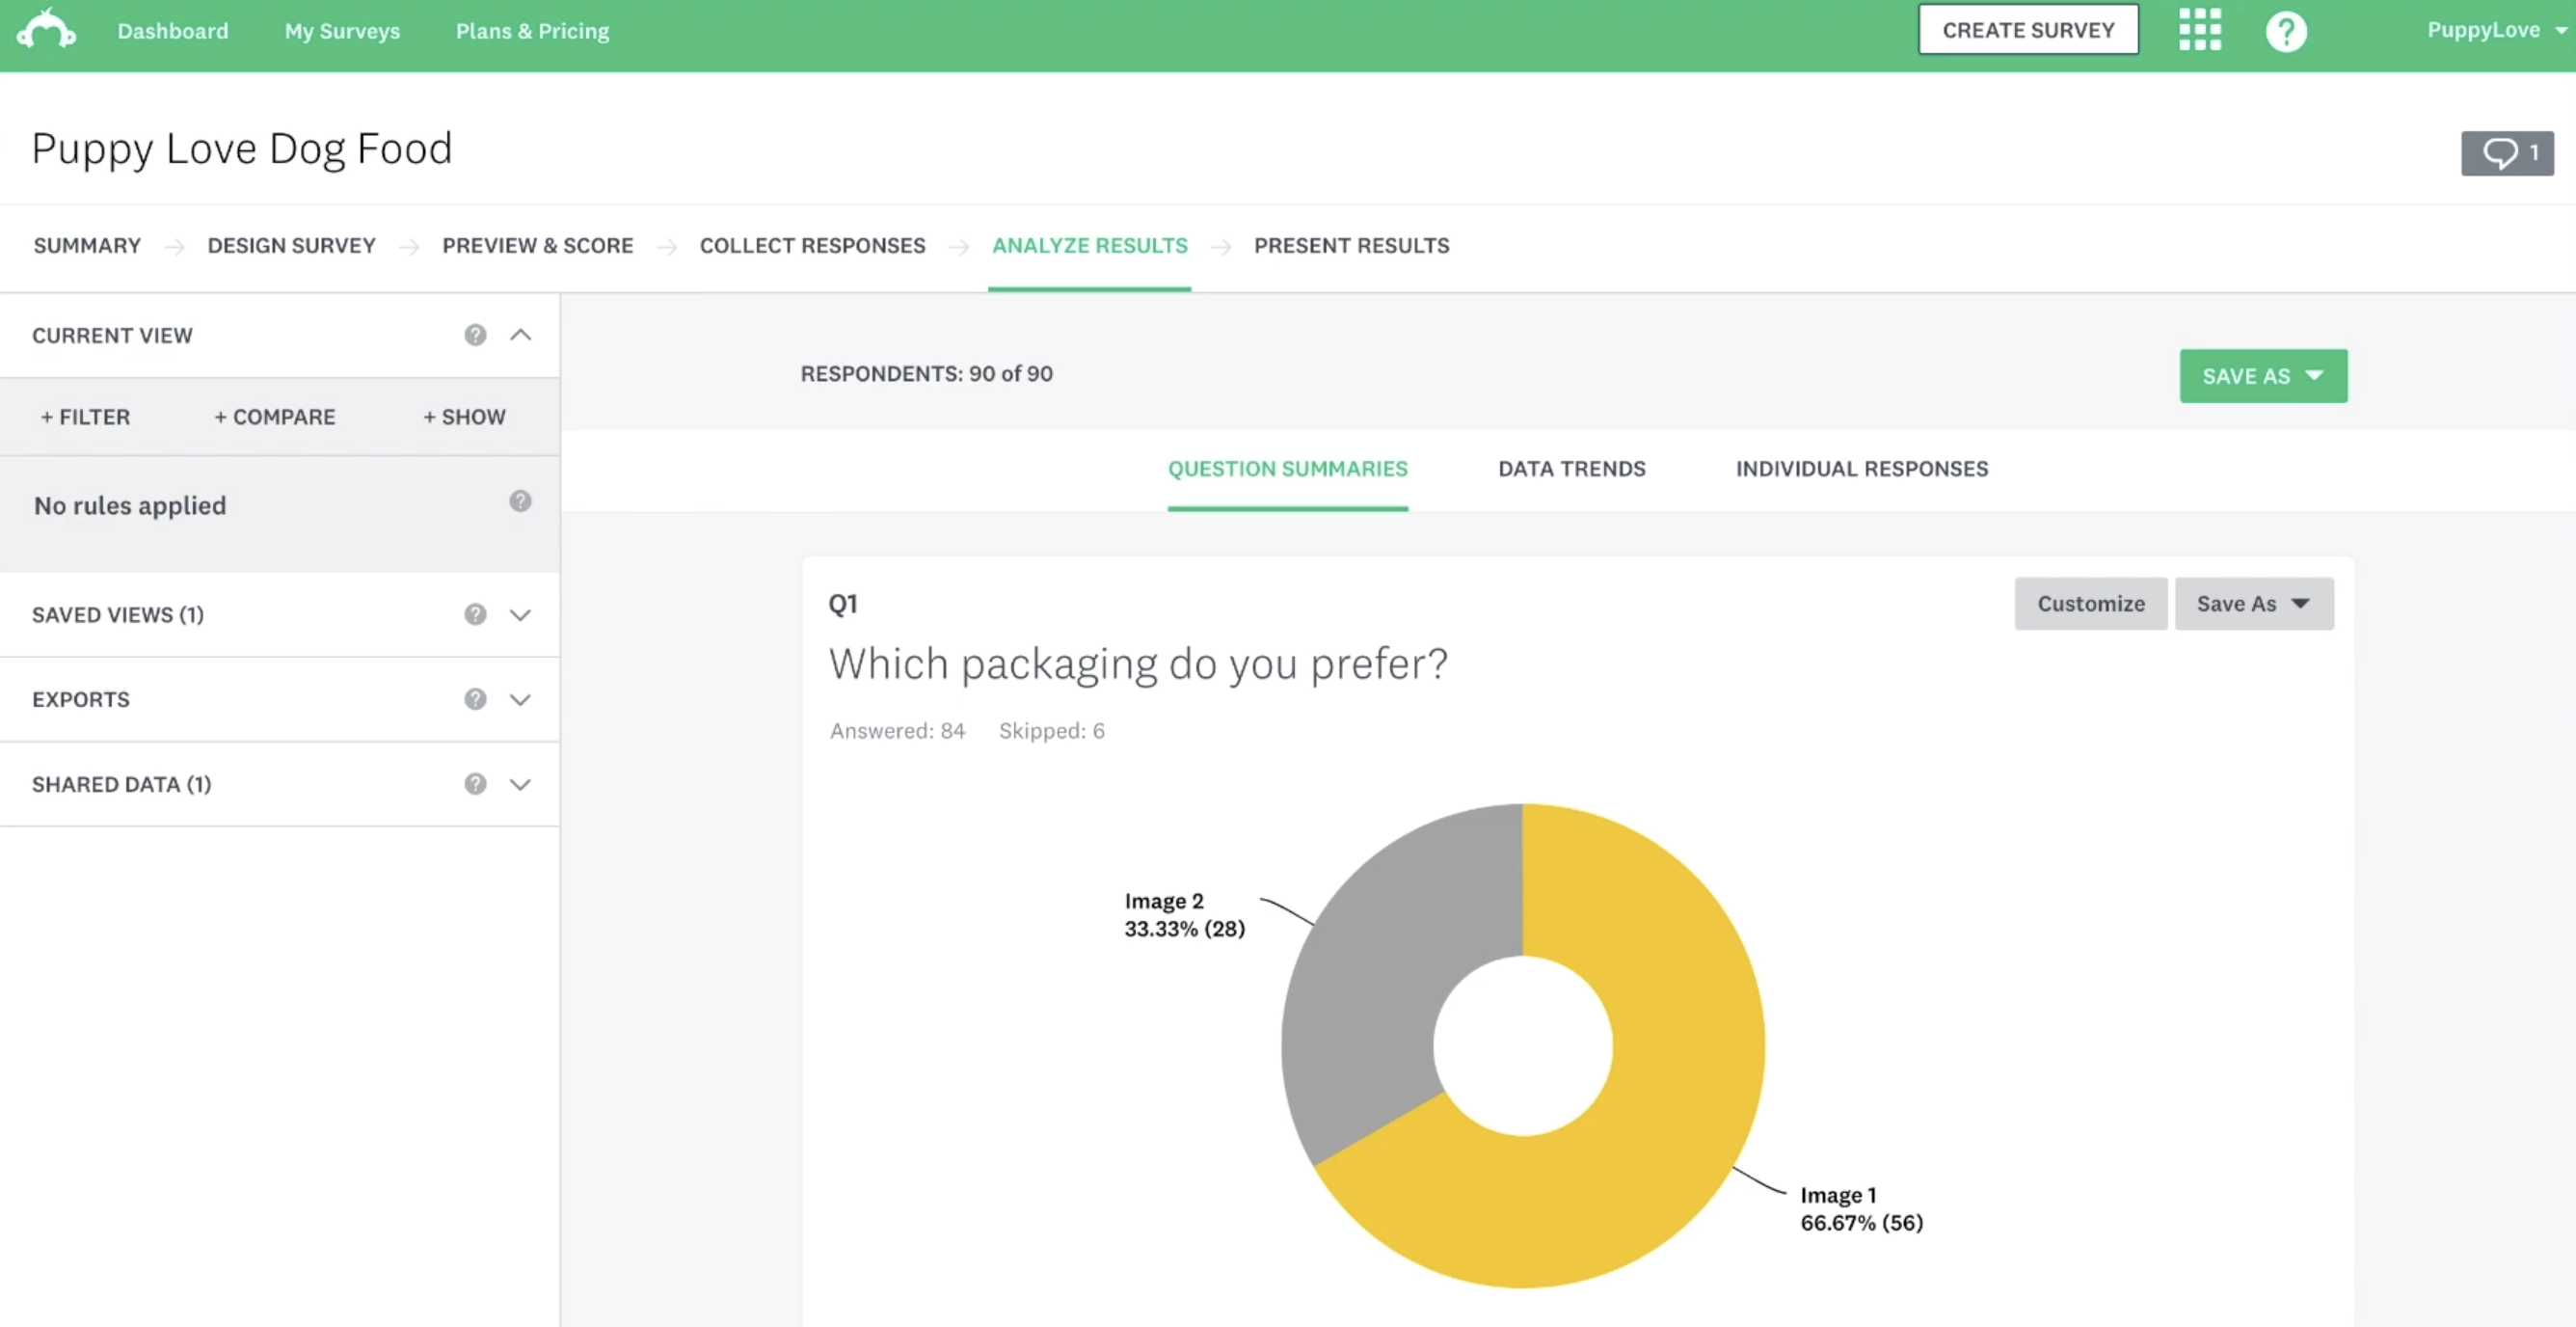
Task: Click help icon next to Saved Views
Action: (x=475, y=614)
